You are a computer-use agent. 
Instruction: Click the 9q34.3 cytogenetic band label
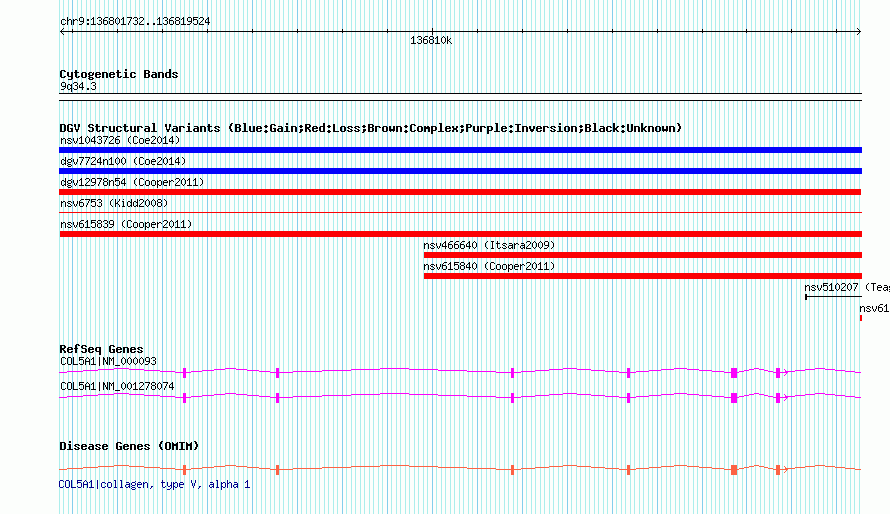pyautogui.click(x=78, y=86)
